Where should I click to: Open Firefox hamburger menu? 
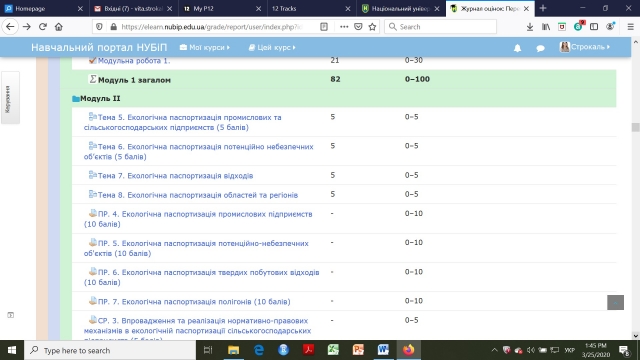pos(631,27)
